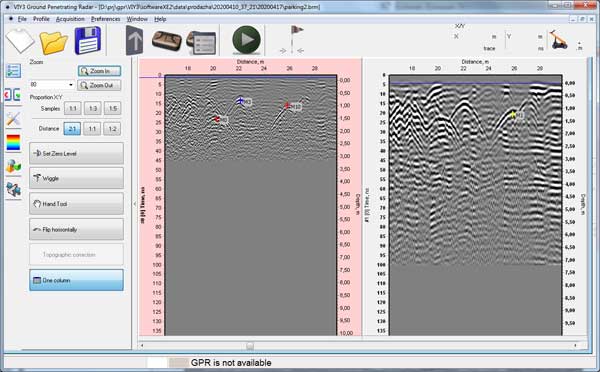The width and height of the screenshot is (600, 372).
Task: Click the yellow marker on right radargram
Action: point(513,114)
